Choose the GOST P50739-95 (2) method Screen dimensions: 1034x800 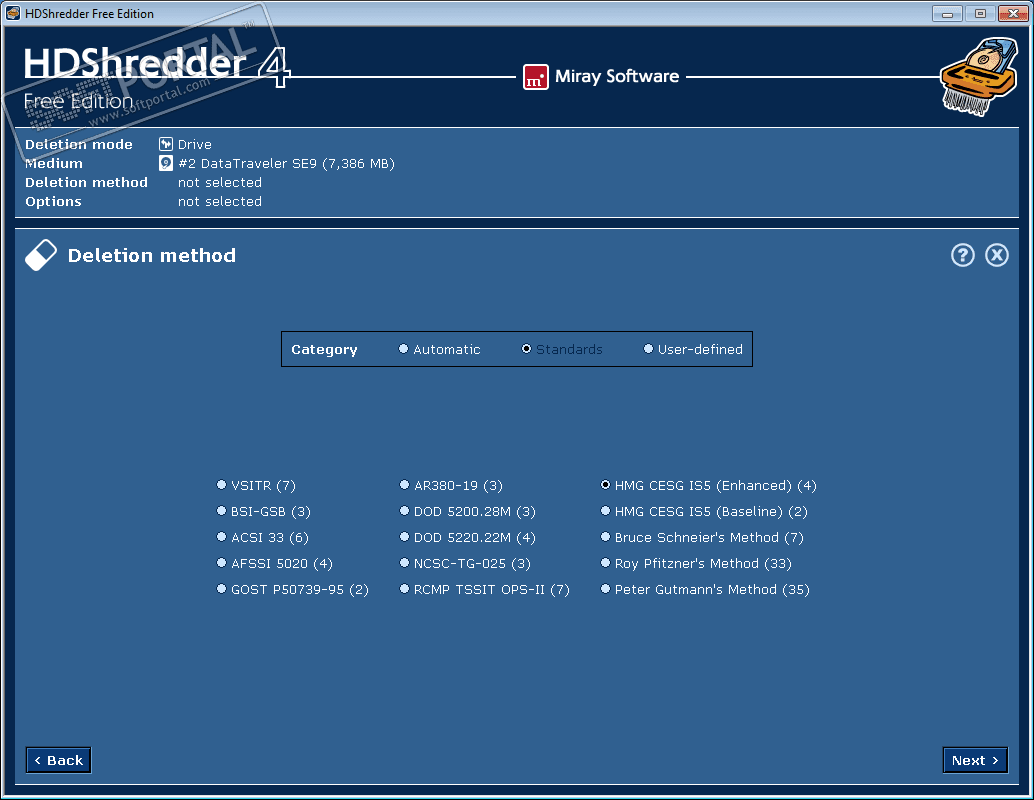click(293, 590)
